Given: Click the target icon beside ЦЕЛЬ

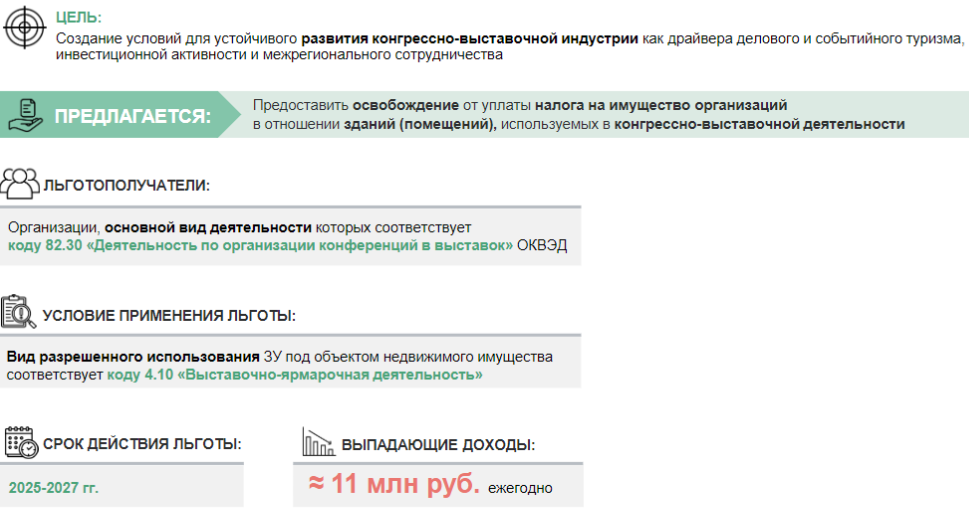Looking at the screenshot, I should pos(25,27).
